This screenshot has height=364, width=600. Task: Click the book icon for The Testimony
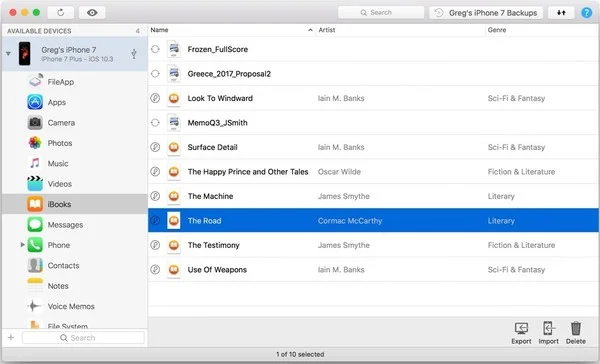click(174, 245)
